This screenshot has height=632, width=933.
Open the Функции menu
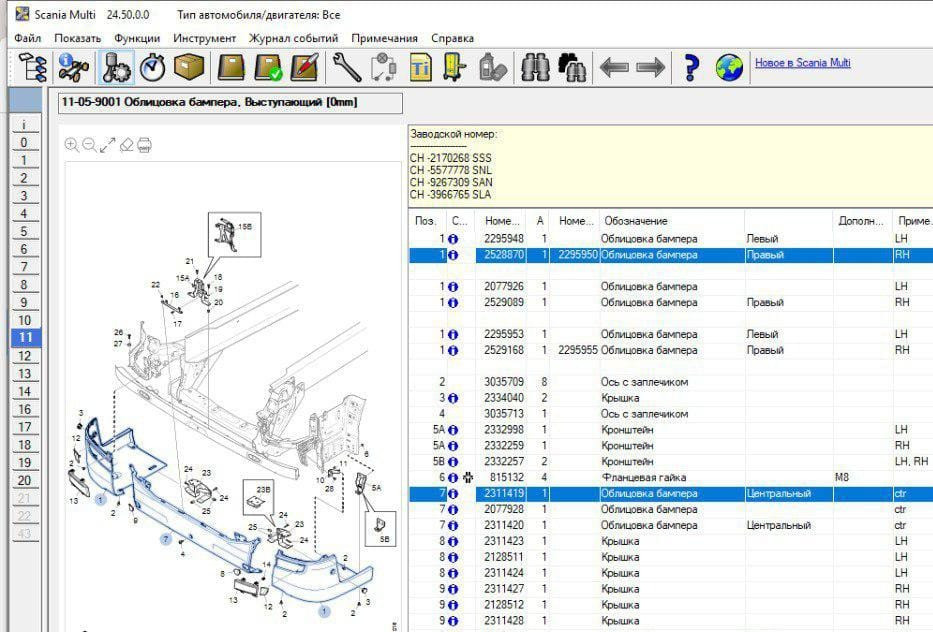[137, 38]
